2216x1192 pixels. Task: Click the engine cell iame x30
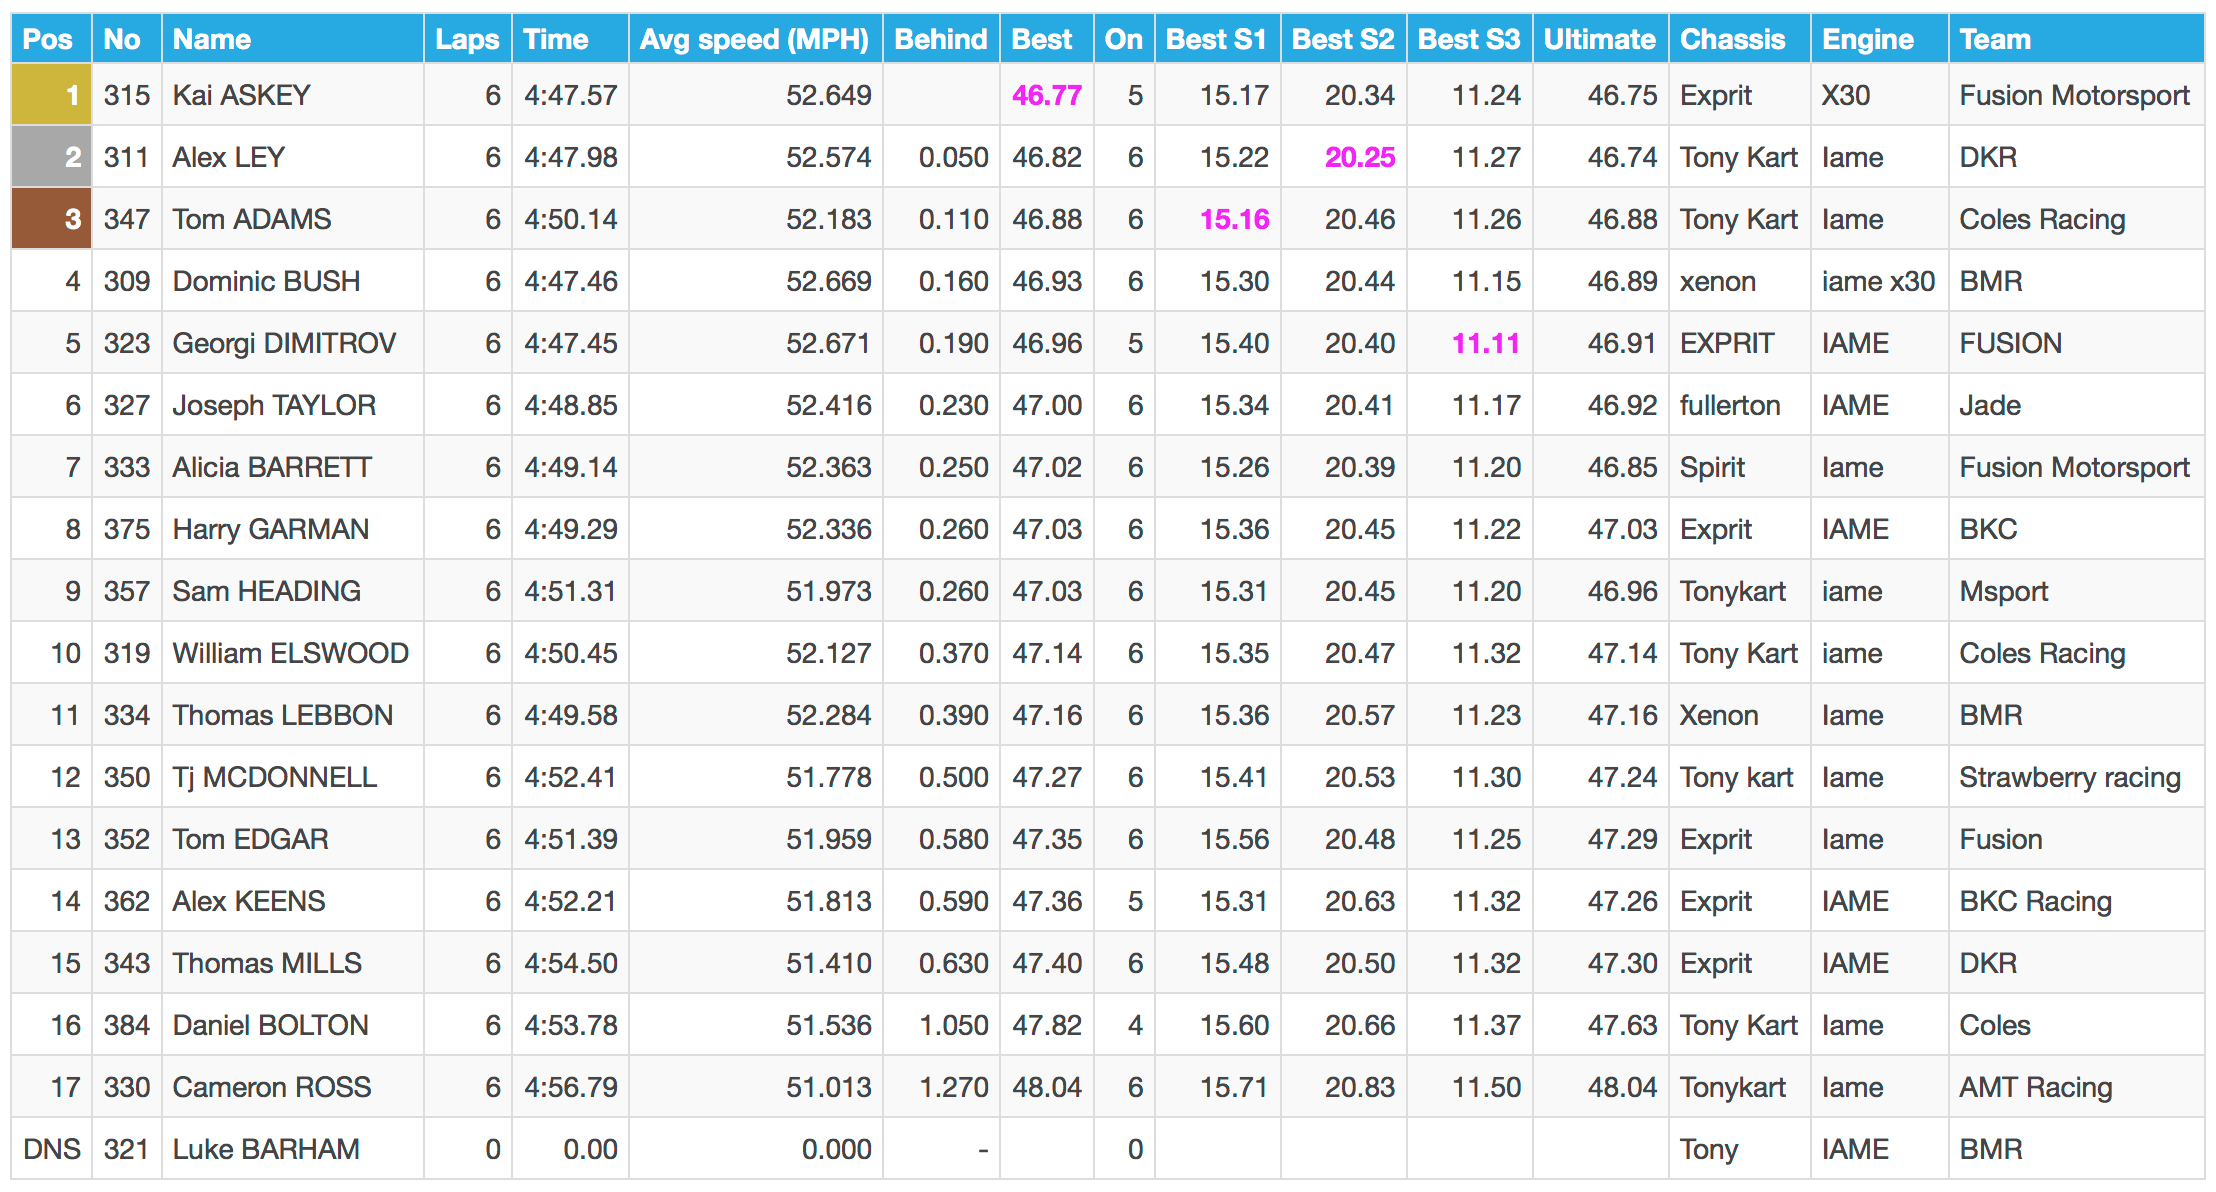[1878, 281]
